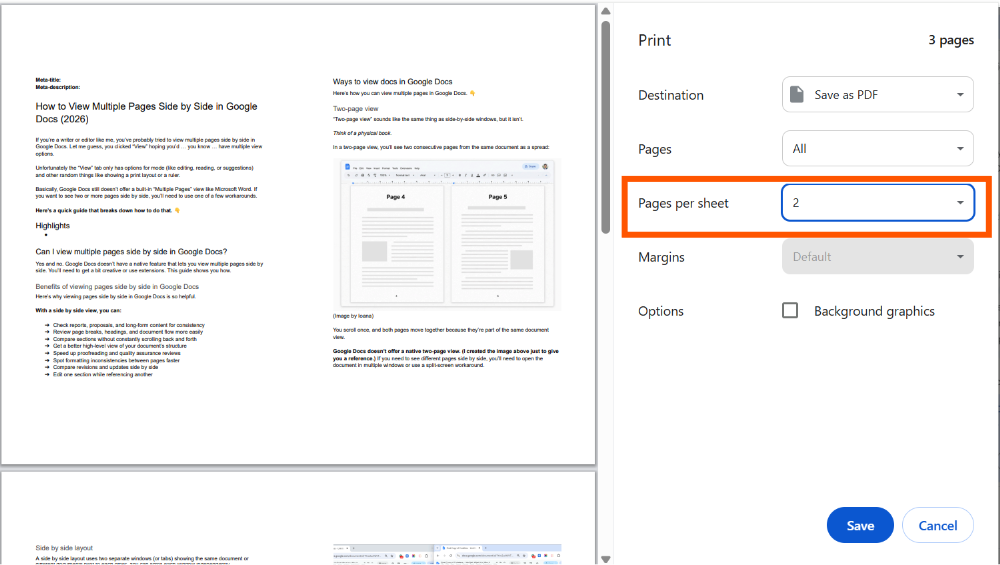Click the Cancel button

[938, 525]
